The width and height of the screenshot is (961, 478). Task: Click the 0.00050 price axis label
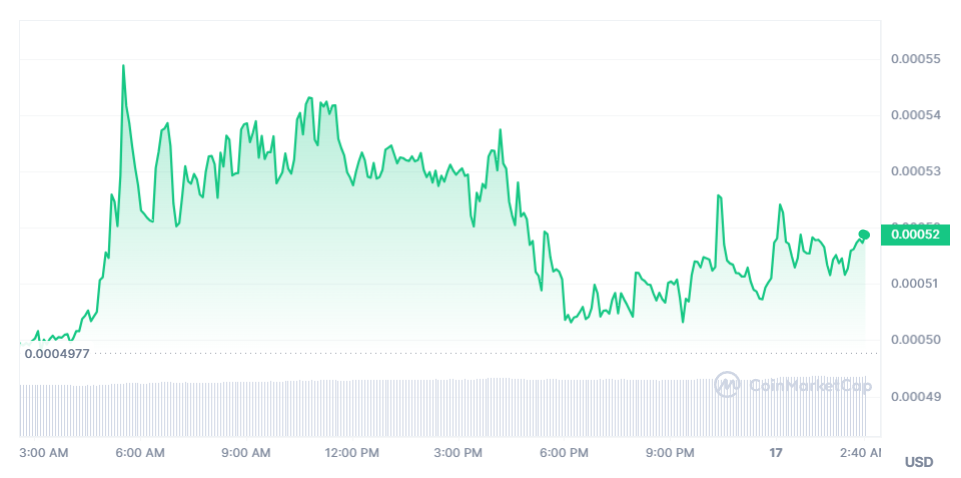pyautogui.click(x=915, y=340)
